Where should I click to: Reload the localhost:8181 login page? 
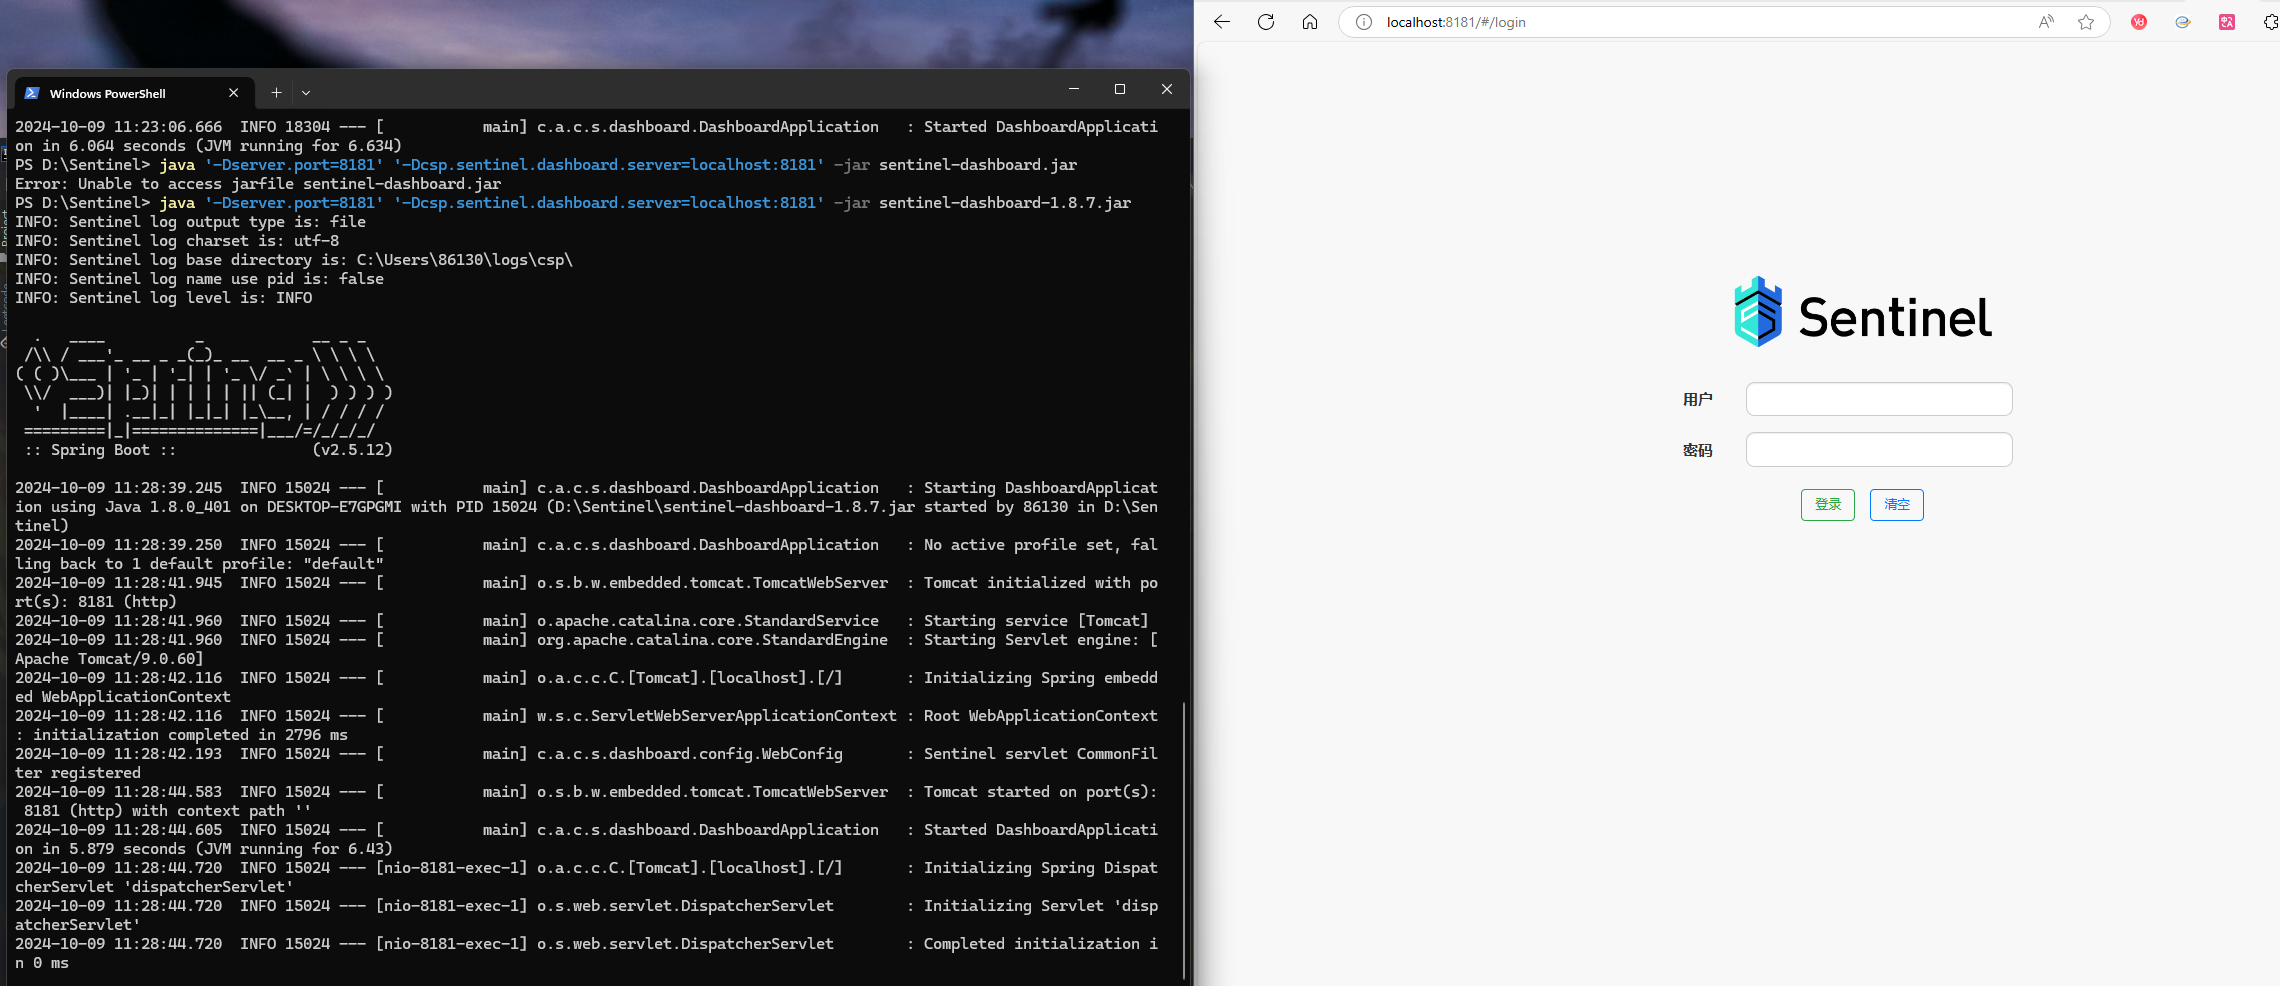tap(1266, 22)
